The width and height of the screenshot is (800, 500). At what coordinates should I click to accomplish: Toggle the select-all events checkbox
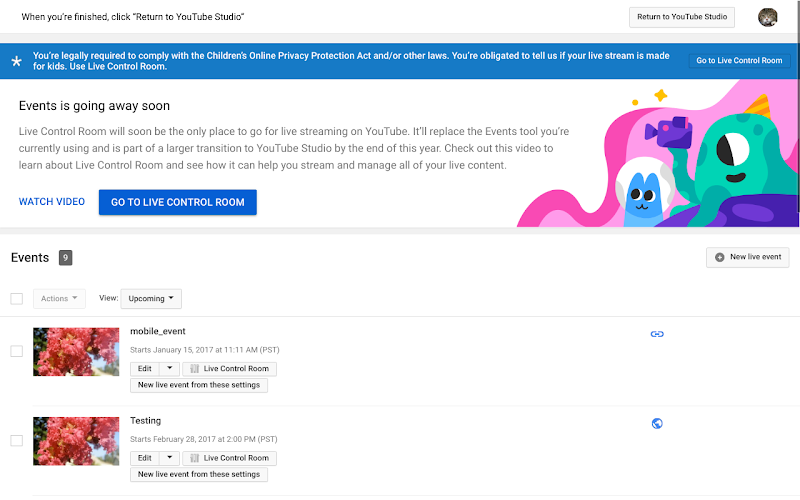[17, 298]
